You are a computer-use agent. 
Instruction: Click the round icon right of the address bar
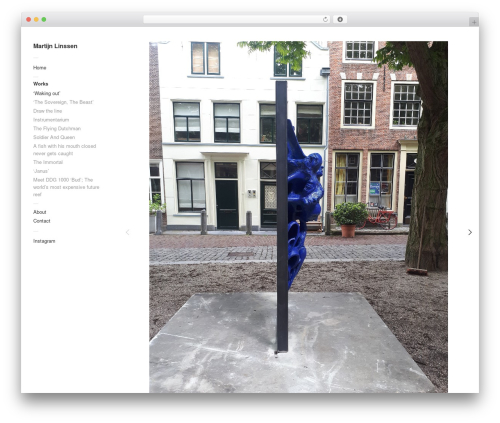pyautogui.click(x=340, y=20)
